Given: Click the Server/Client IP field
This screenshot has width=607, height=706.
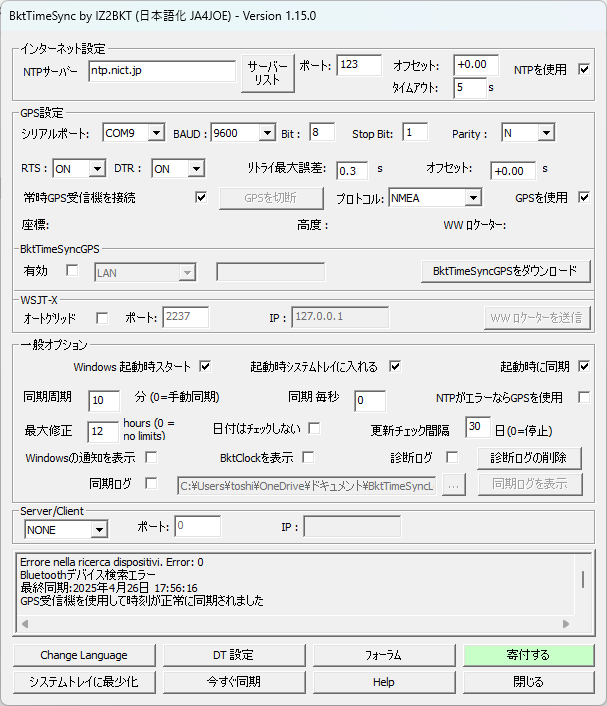Looking at the screenshot, I should pos(352,526).
